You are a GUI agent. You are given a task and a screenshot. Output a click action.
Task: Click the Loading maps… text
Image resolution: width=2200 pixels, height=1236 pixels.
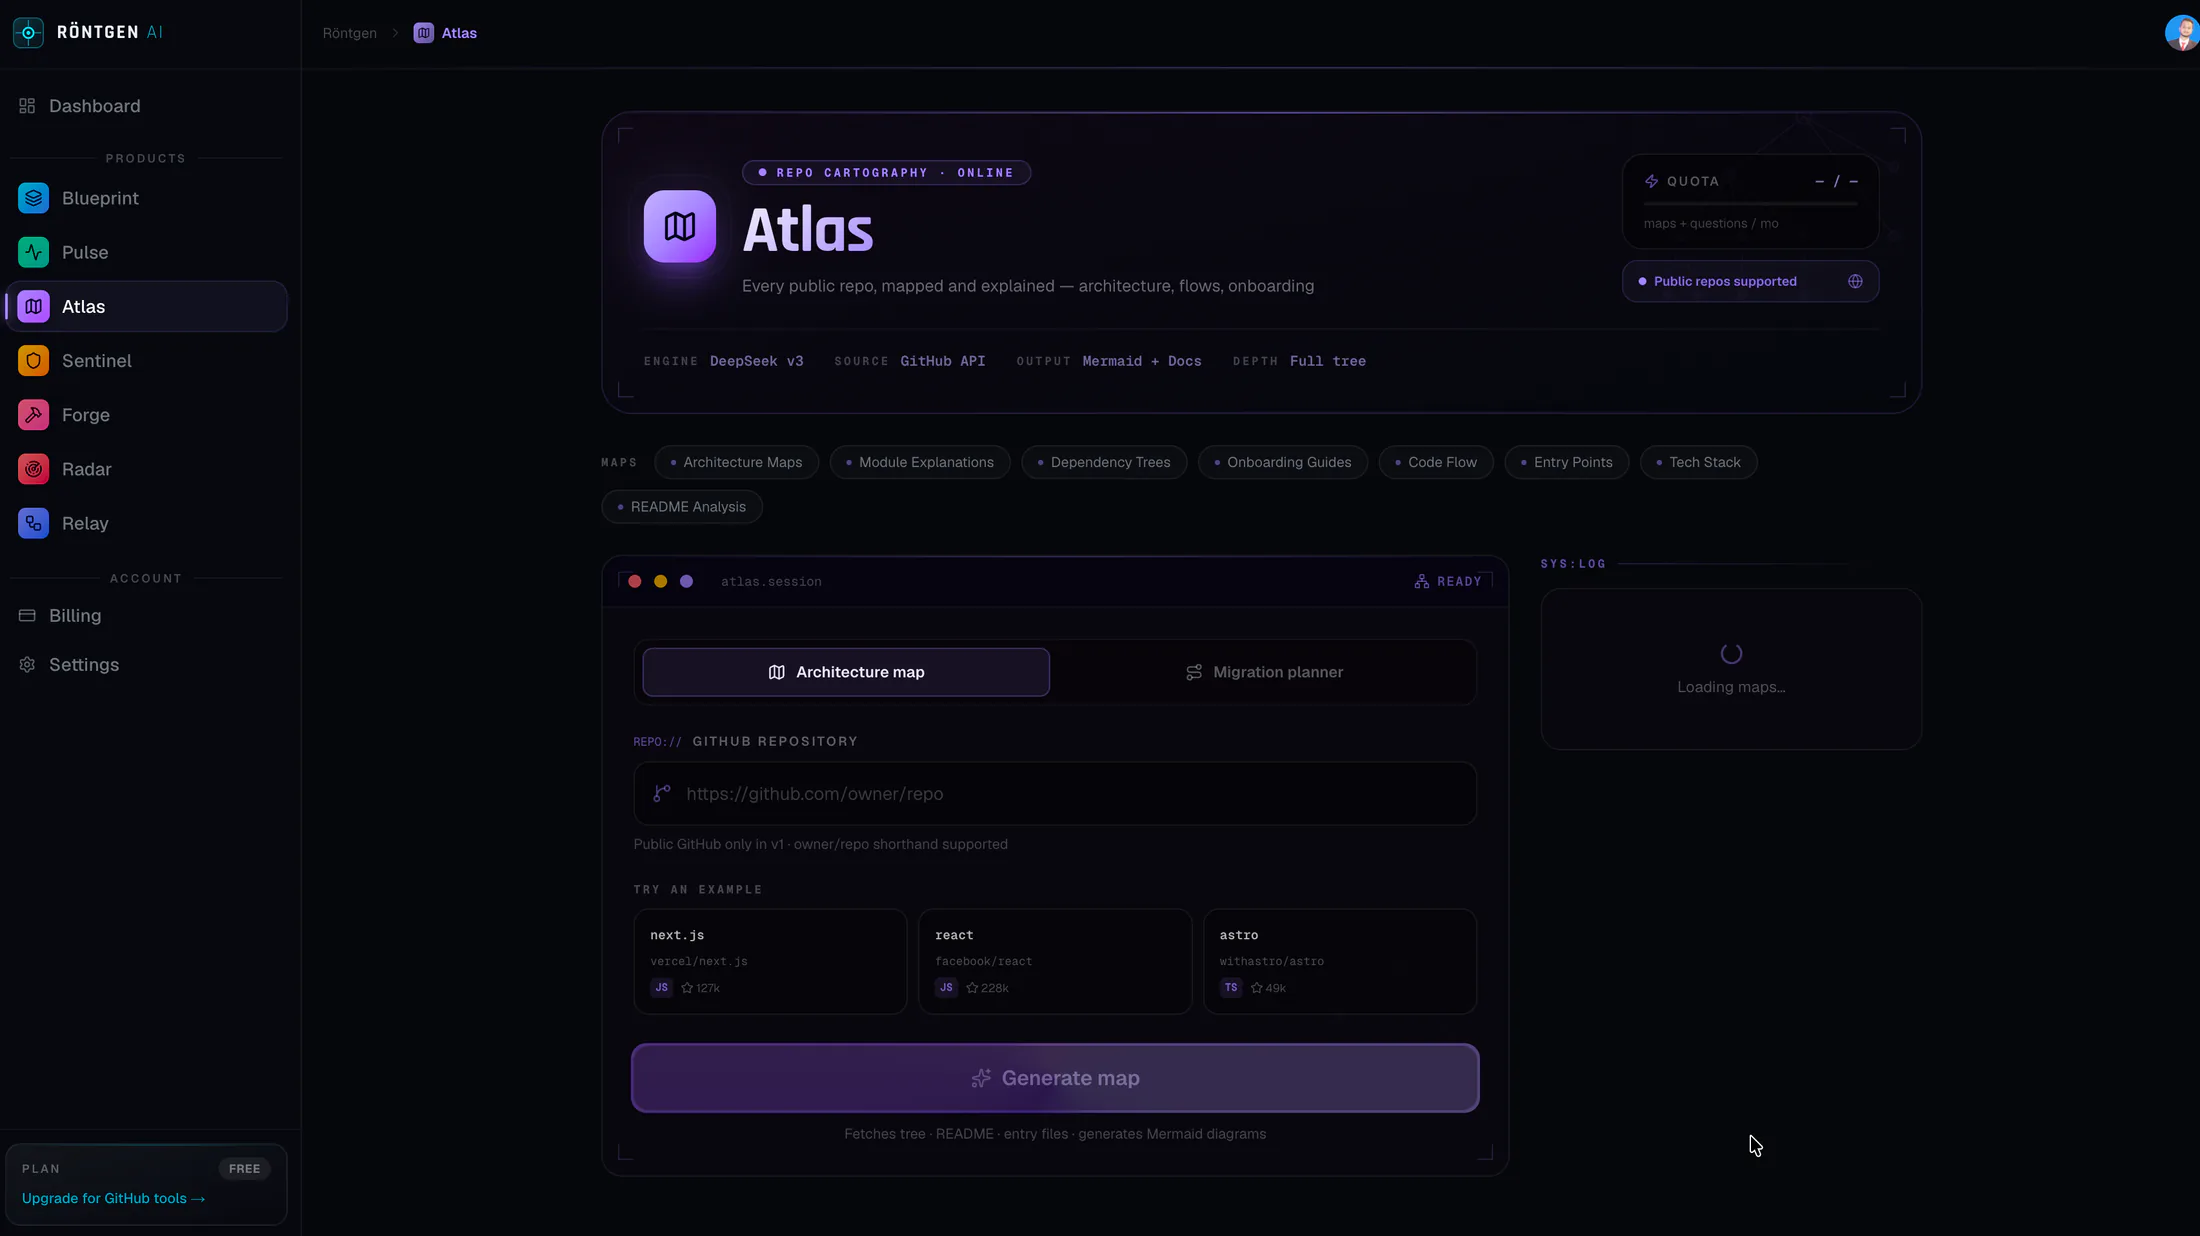point(1731,687)
